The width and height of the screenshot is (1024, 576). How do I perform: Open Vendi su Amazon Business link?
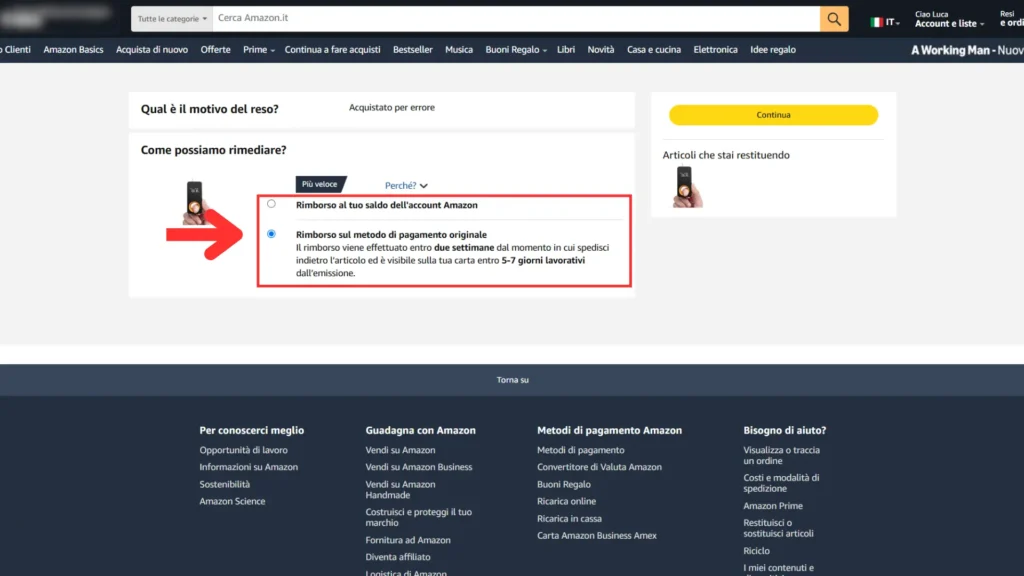click(419, 467)
